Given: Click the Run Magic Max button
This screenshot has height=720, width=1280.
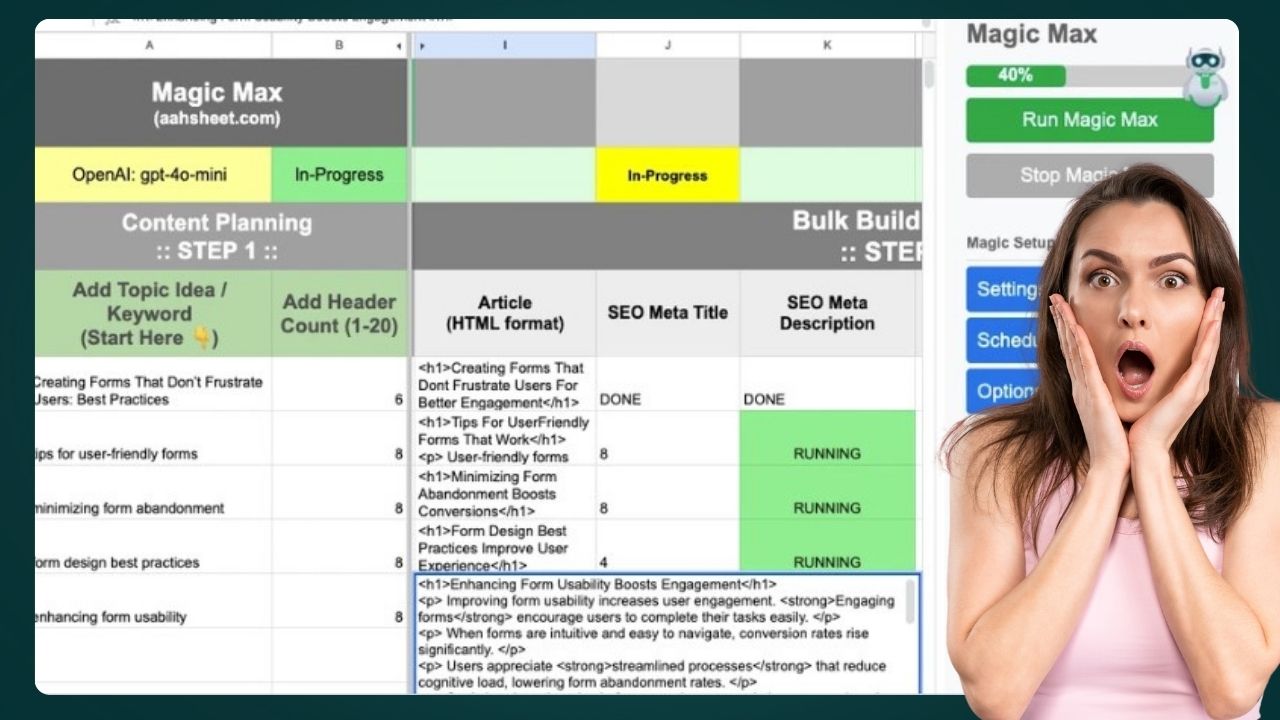Looking at the screenshot, I should (x=1089, y=120).
